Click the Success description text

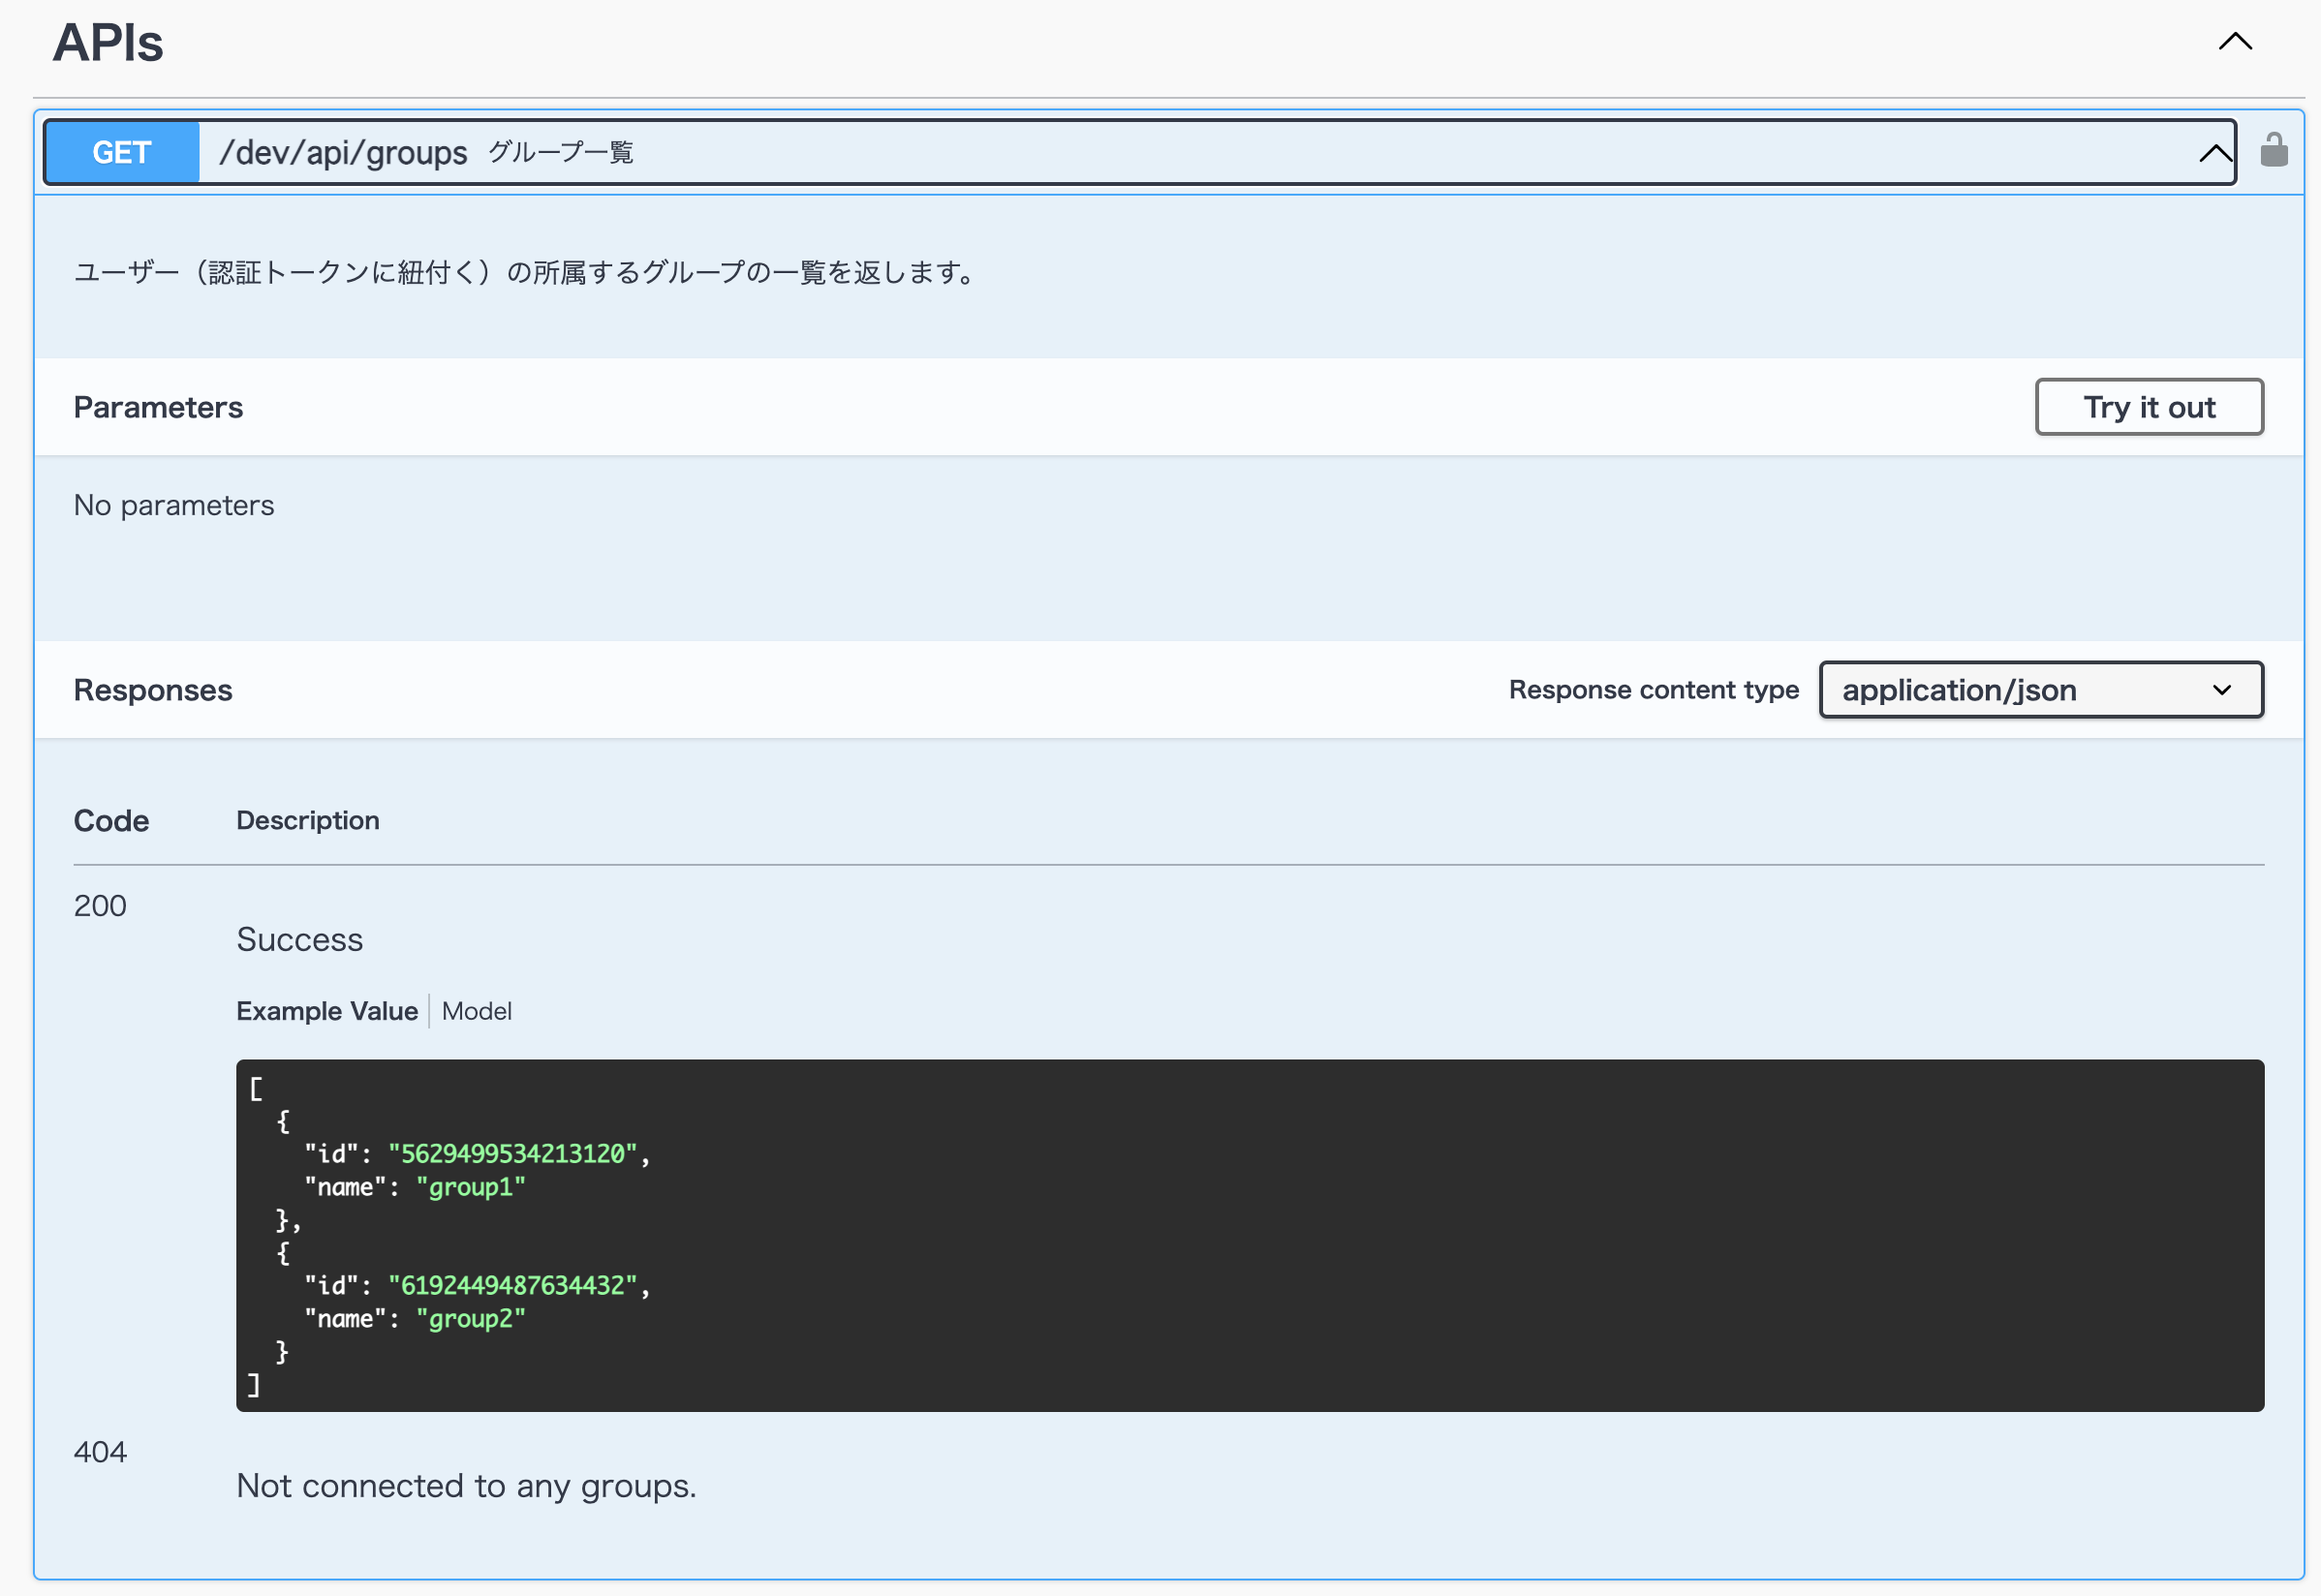click(x=299, y=940)
